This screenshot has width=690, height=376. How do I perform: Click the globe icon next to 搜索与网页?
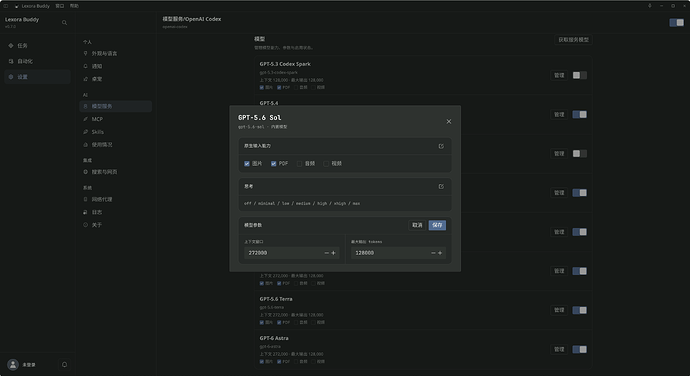[x=85, y=172]
